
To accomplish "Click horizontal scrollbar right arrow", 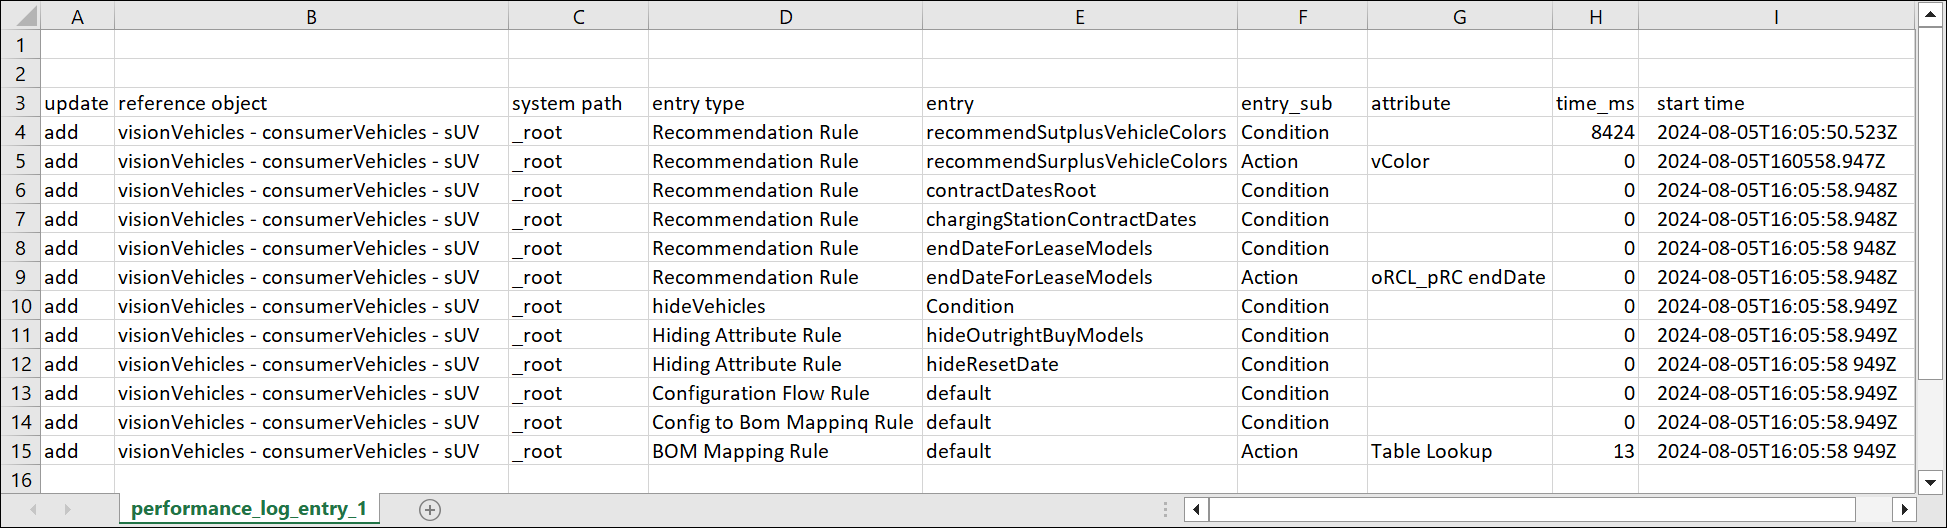I will [x=1904, y=510].
